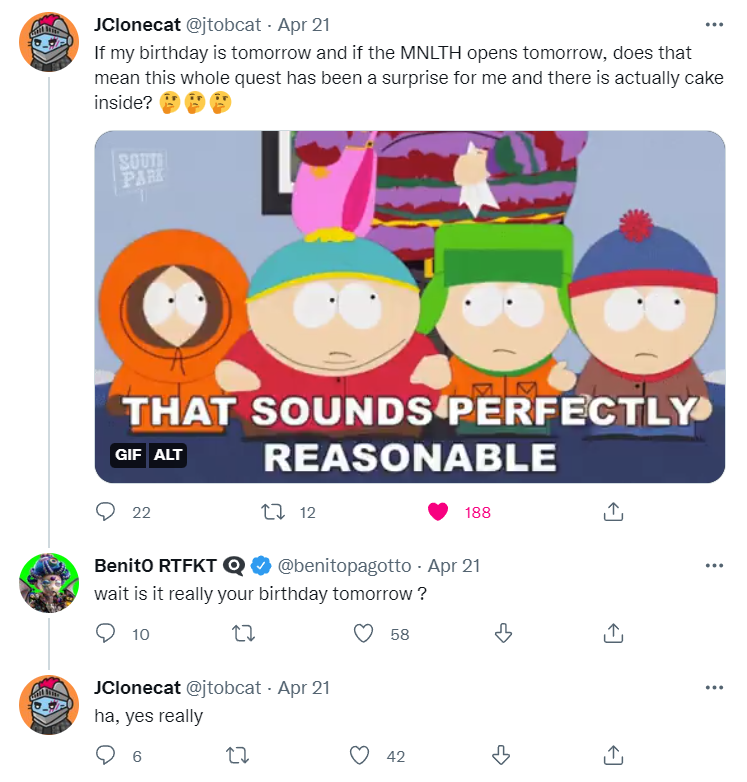This screenshot has width=747, height=782.
Task: Open more options for the top tweet
Action: (713, 24)
